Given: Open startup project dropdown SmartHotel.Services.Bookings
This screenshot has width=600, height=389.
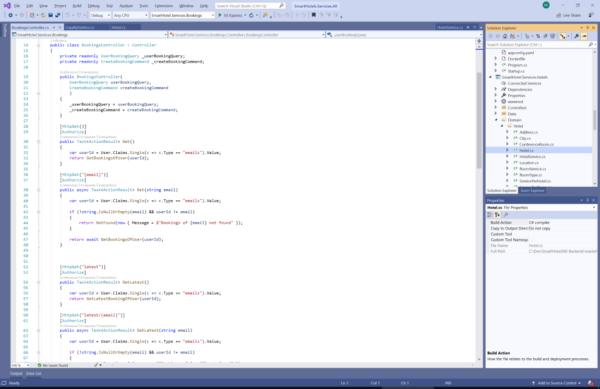Looking at the screenshot, I should (x=183, y=15).
